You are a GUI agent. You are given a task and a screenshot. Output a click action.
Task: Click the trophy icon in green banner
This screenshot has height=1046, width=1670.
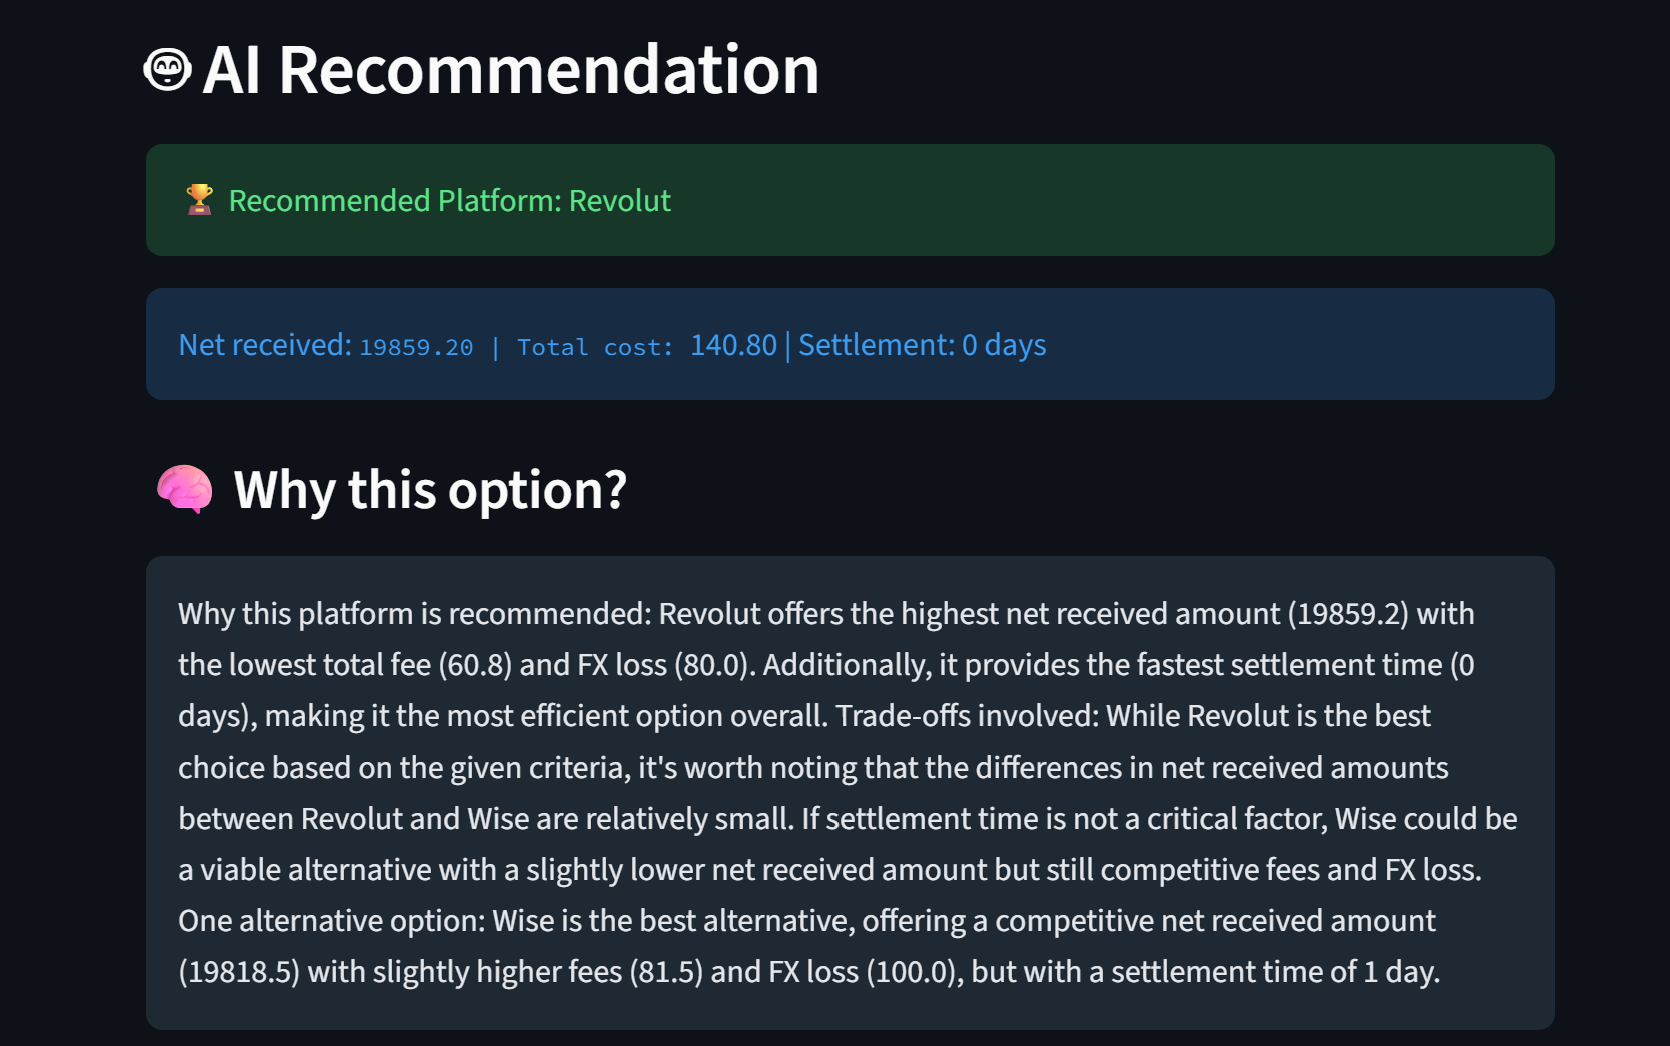coord(200,200)
